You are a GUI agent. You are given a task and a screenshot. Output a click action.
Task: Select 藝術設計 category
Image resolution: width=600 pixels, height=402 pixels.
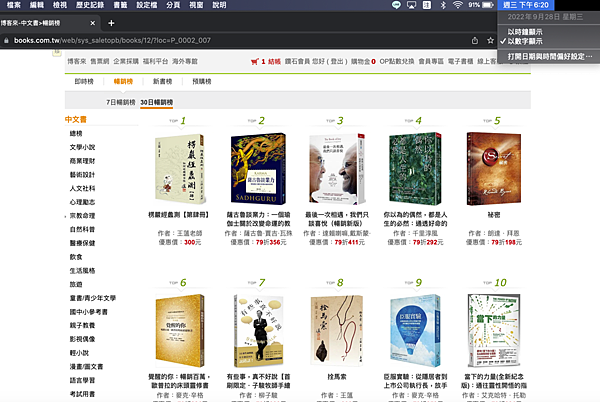pos(82,175)
